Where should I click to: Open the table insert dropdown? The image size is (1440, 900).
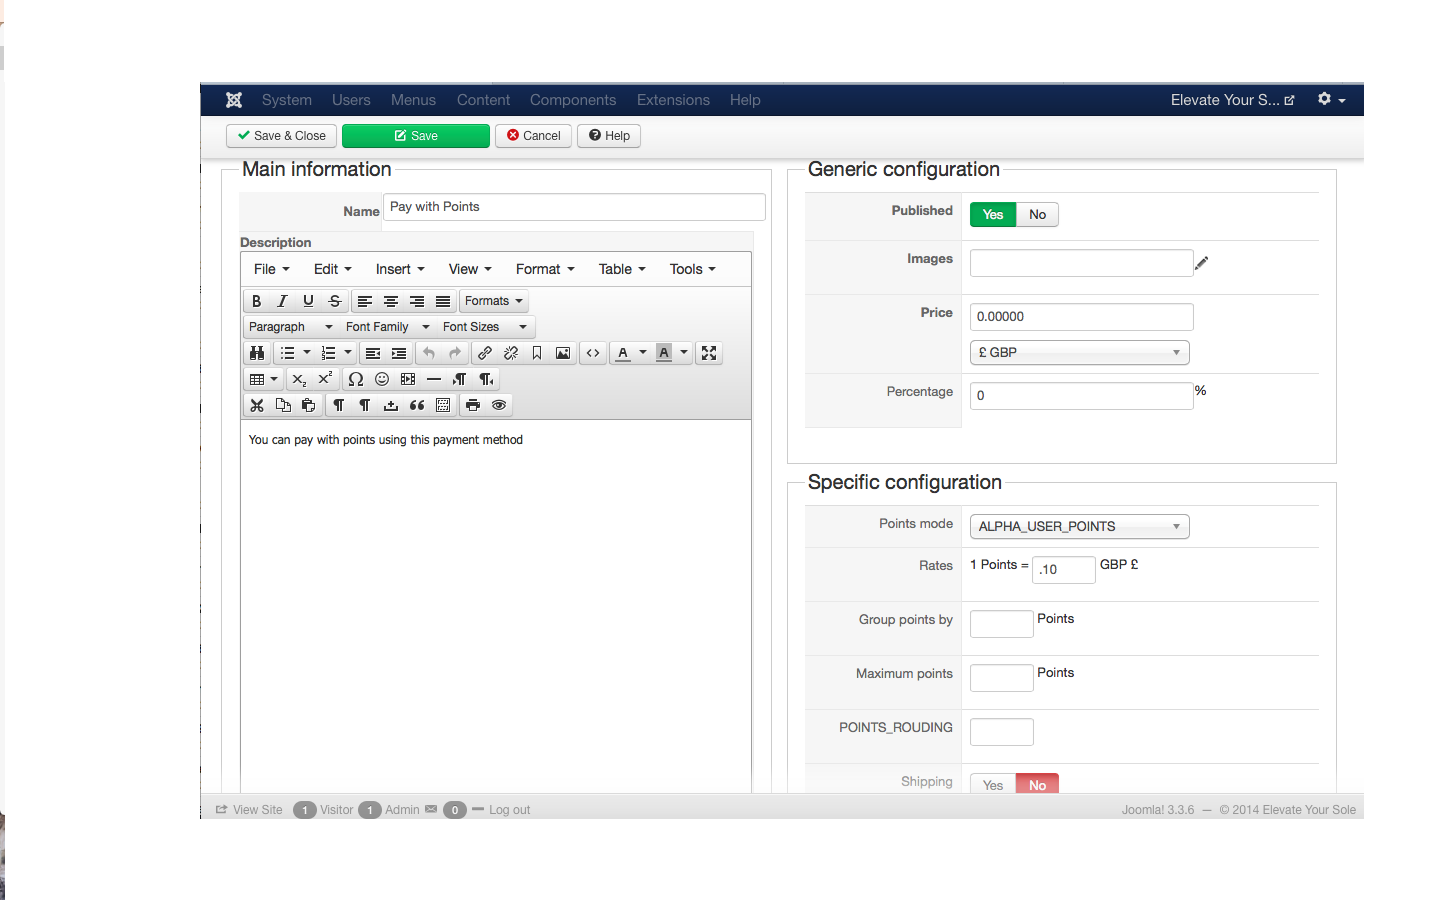click(264, 379)
